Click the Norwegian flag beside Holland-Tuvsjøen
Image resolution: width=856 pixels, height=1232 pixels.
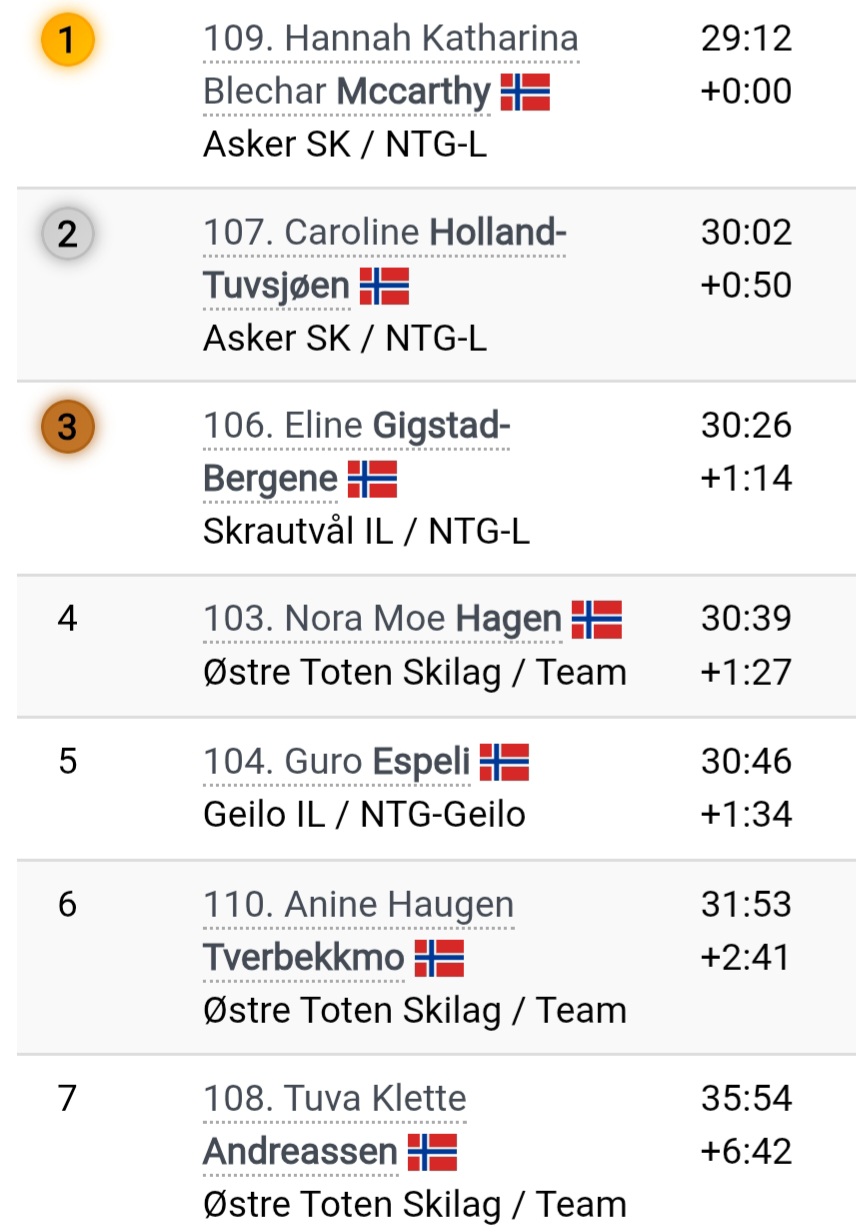click(x=384, y=287)
